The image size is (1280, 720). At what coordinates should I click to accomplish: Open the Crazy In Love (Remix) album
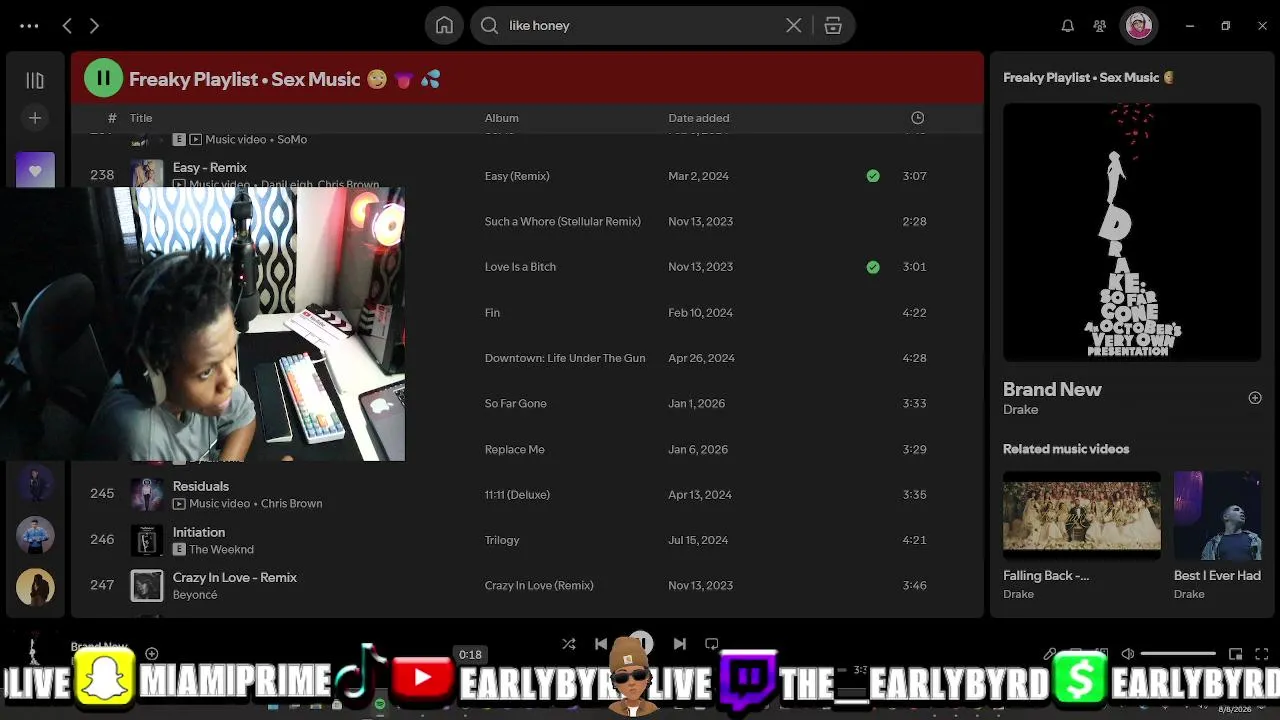(x=539, y=585)
